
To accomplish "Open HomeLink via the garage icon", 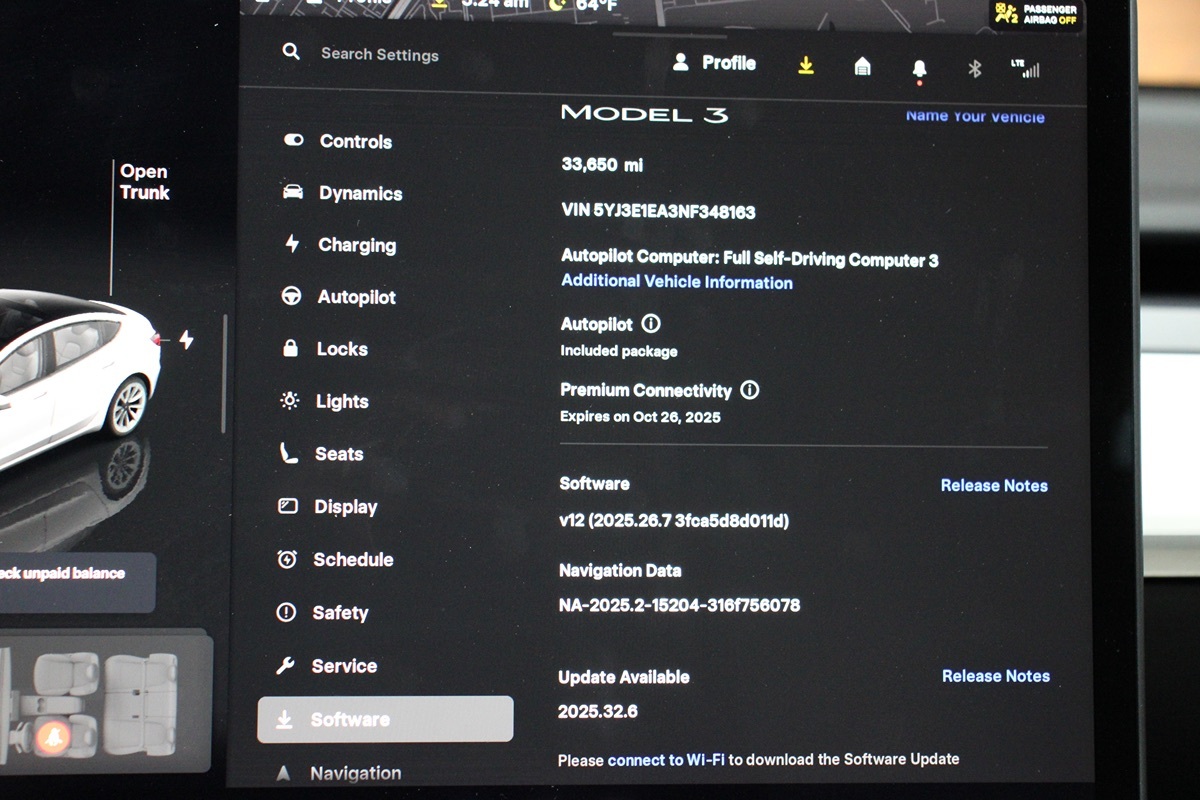I will point(862,67).
